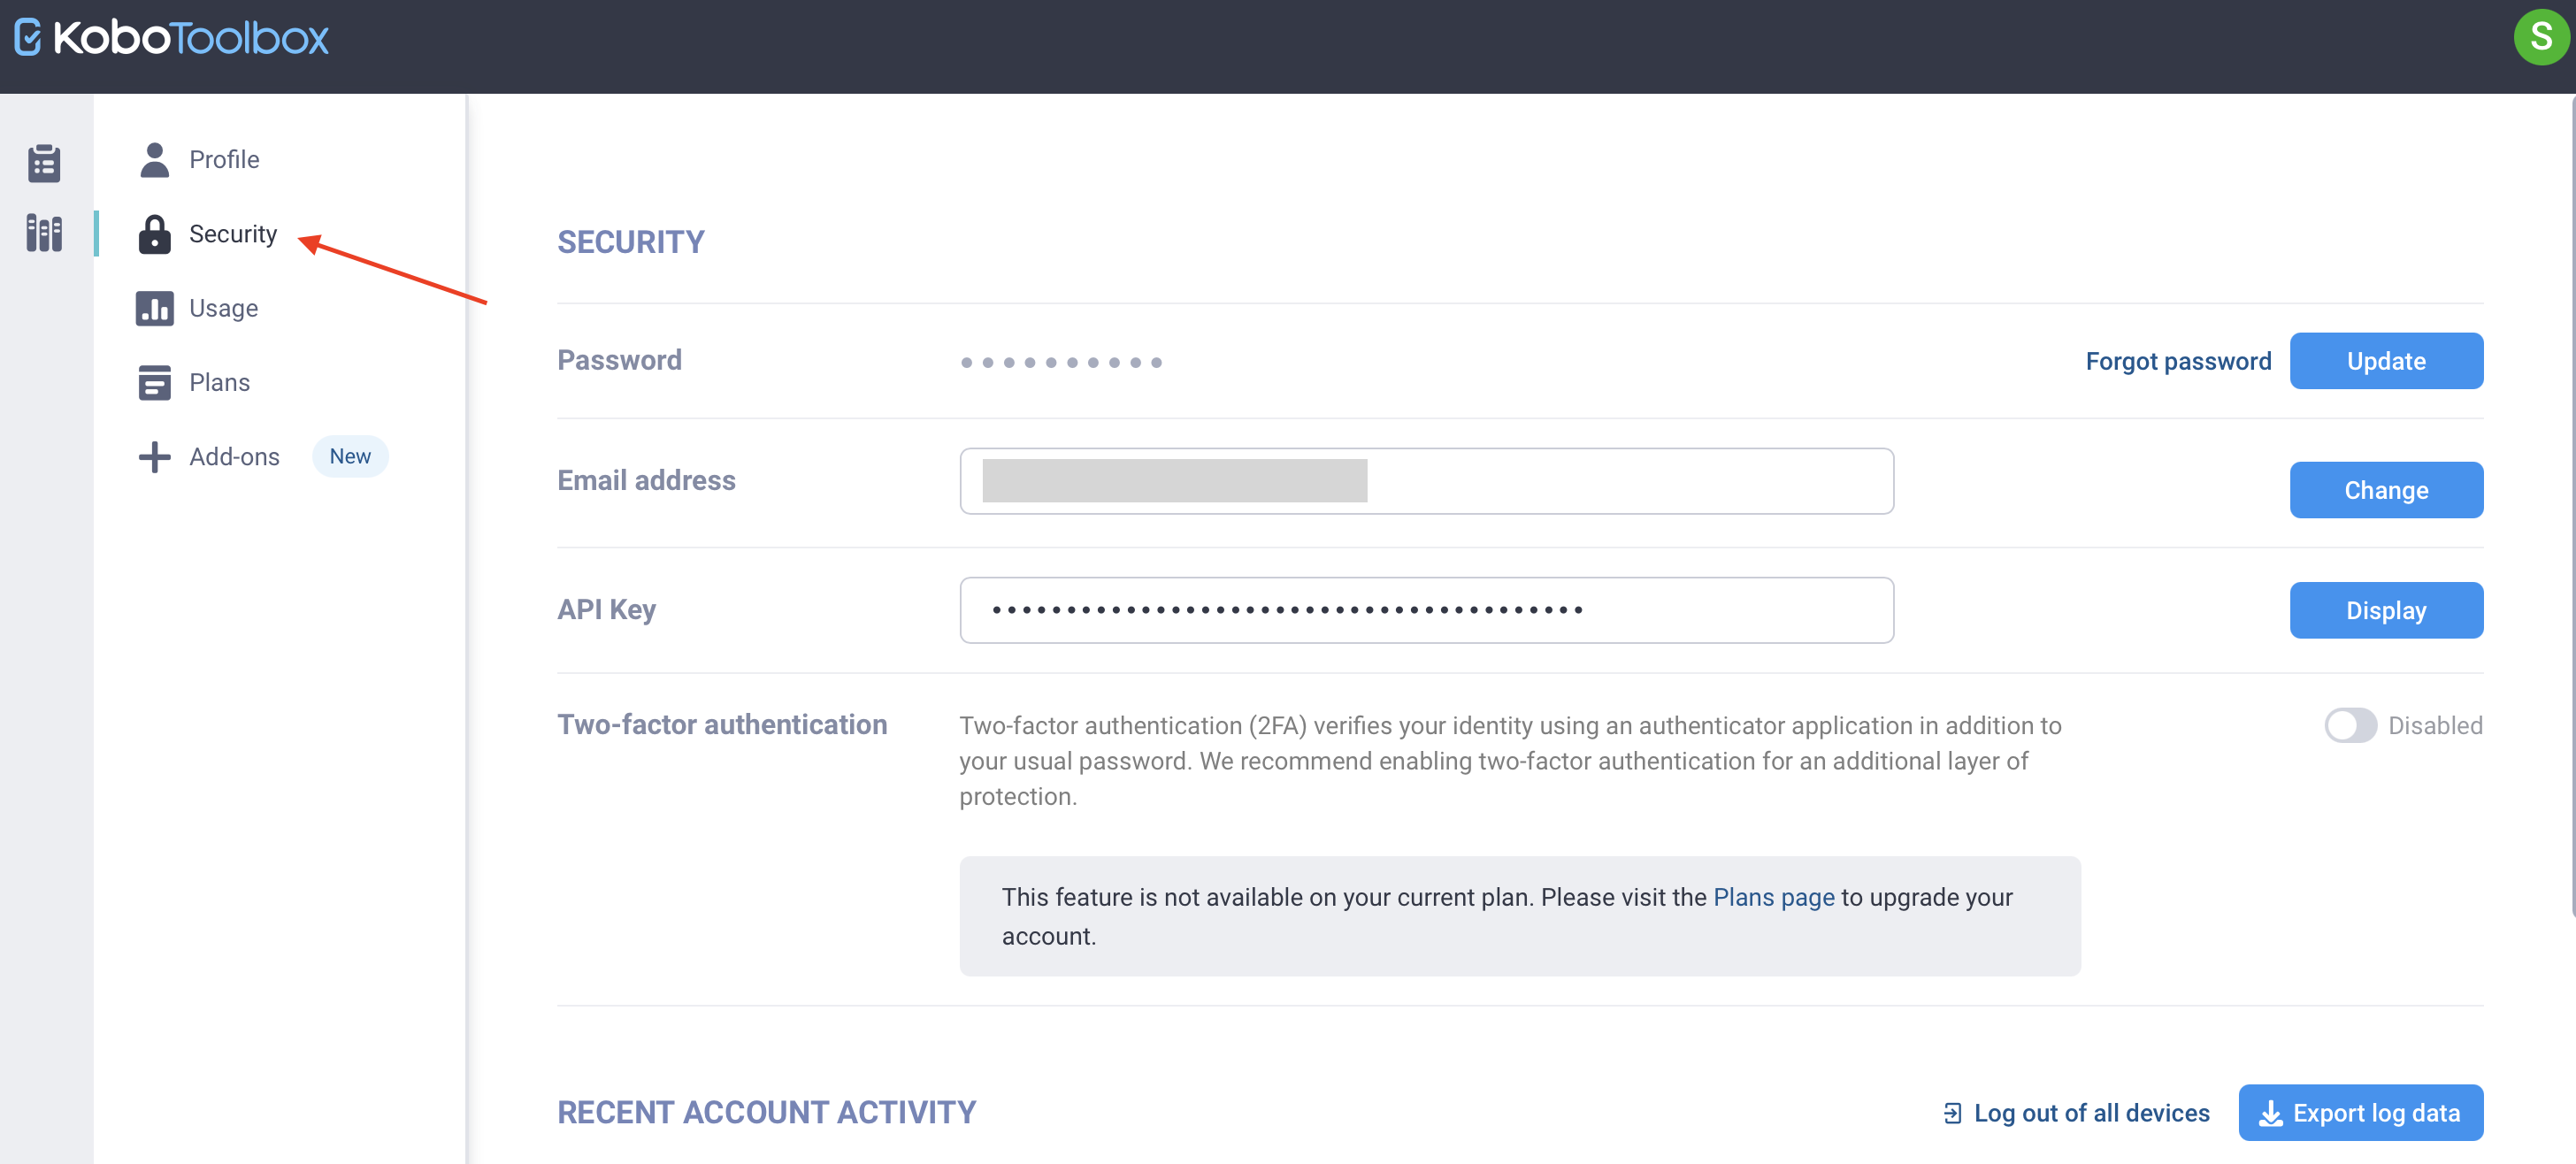Open the Usage settings section
This screenshot has height=1164, width=2576.
[x=223, y=308]
